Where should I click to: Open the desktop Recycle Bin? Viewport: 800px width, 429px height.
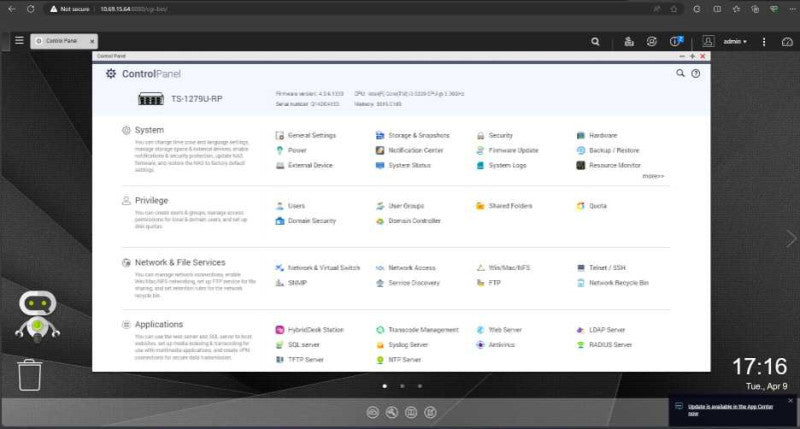[x=30, y=375]
